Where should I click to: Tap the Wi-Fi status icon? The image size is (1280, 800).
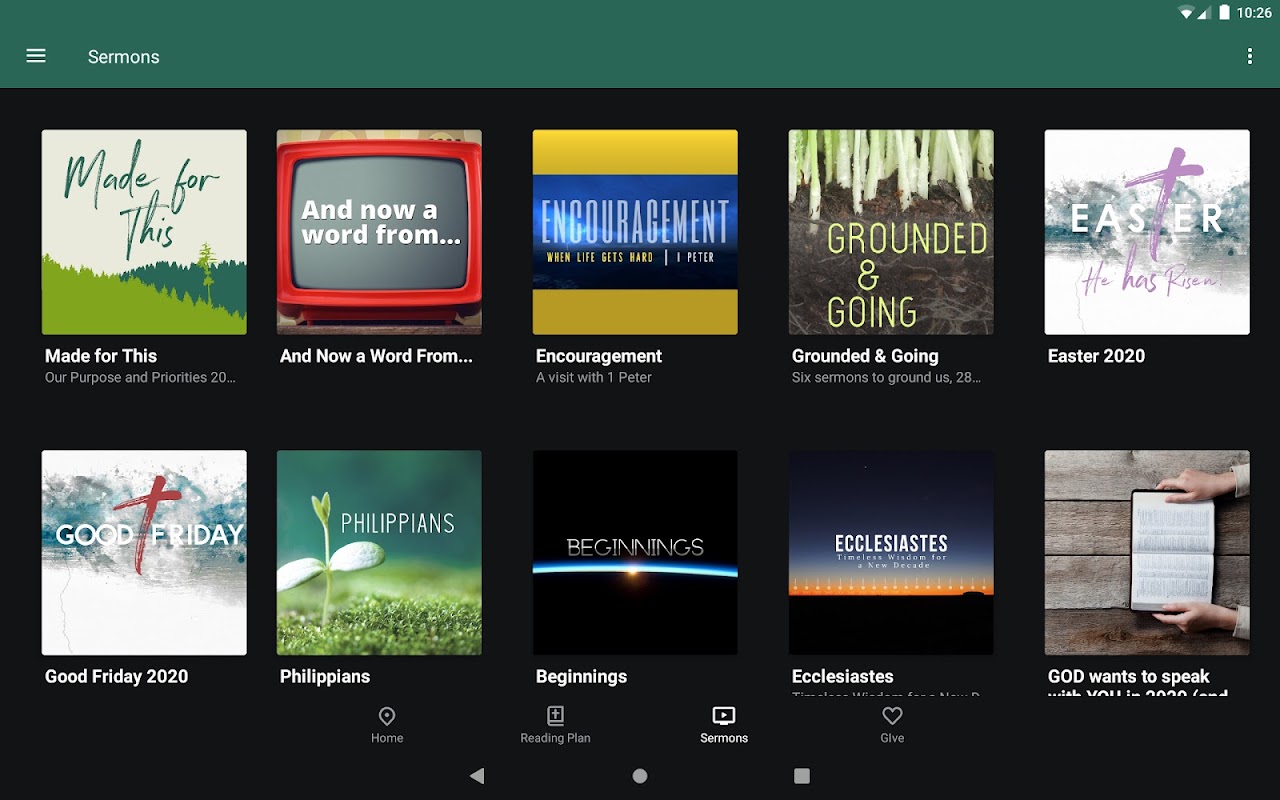tap(1187, 13)
